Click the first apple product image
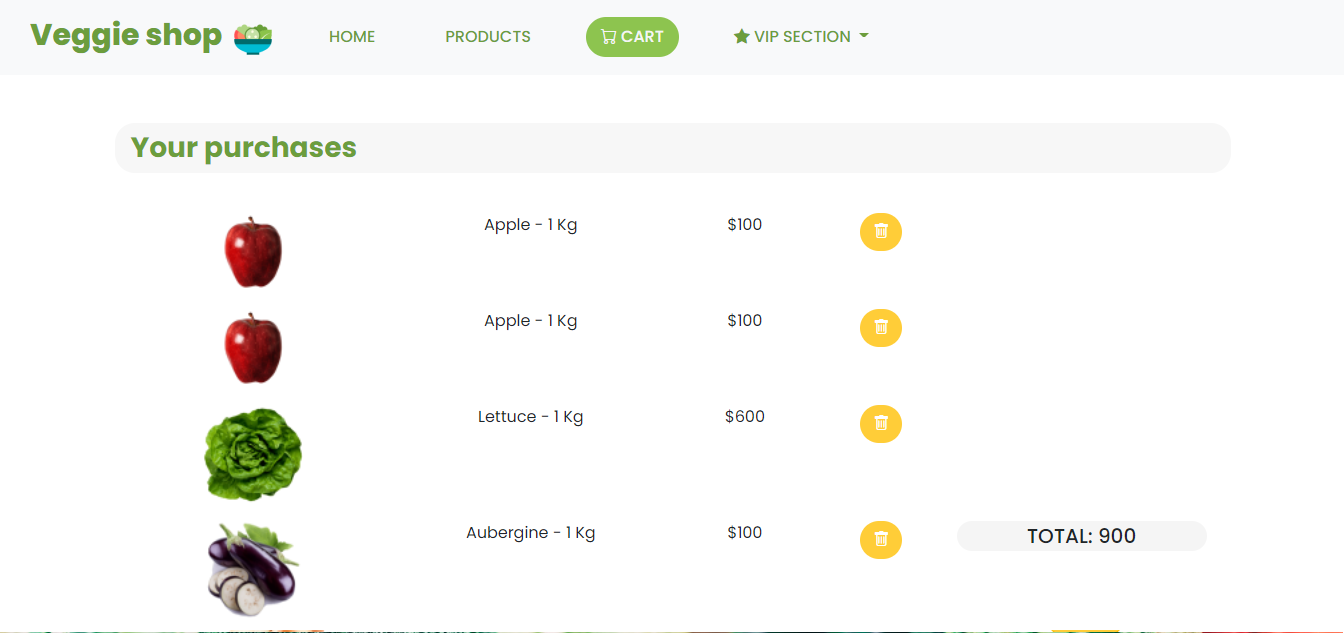 coord(253,252)
